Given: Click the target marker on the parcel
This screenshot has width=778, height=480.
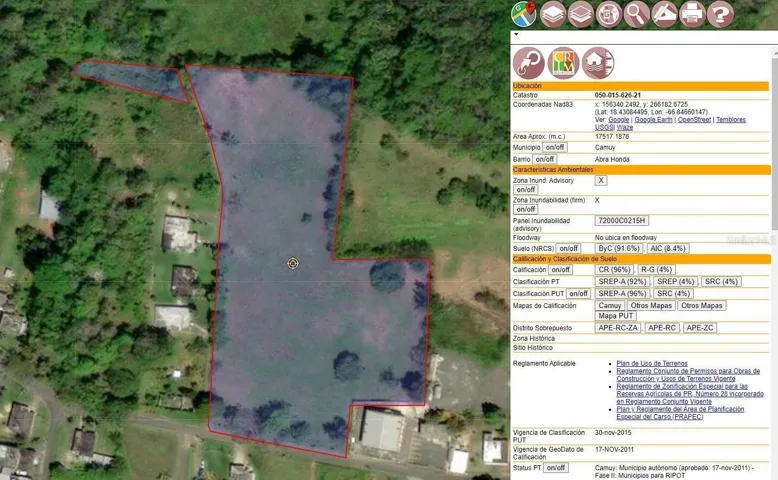Looking at the screenshot, I should tap(293, 263).
